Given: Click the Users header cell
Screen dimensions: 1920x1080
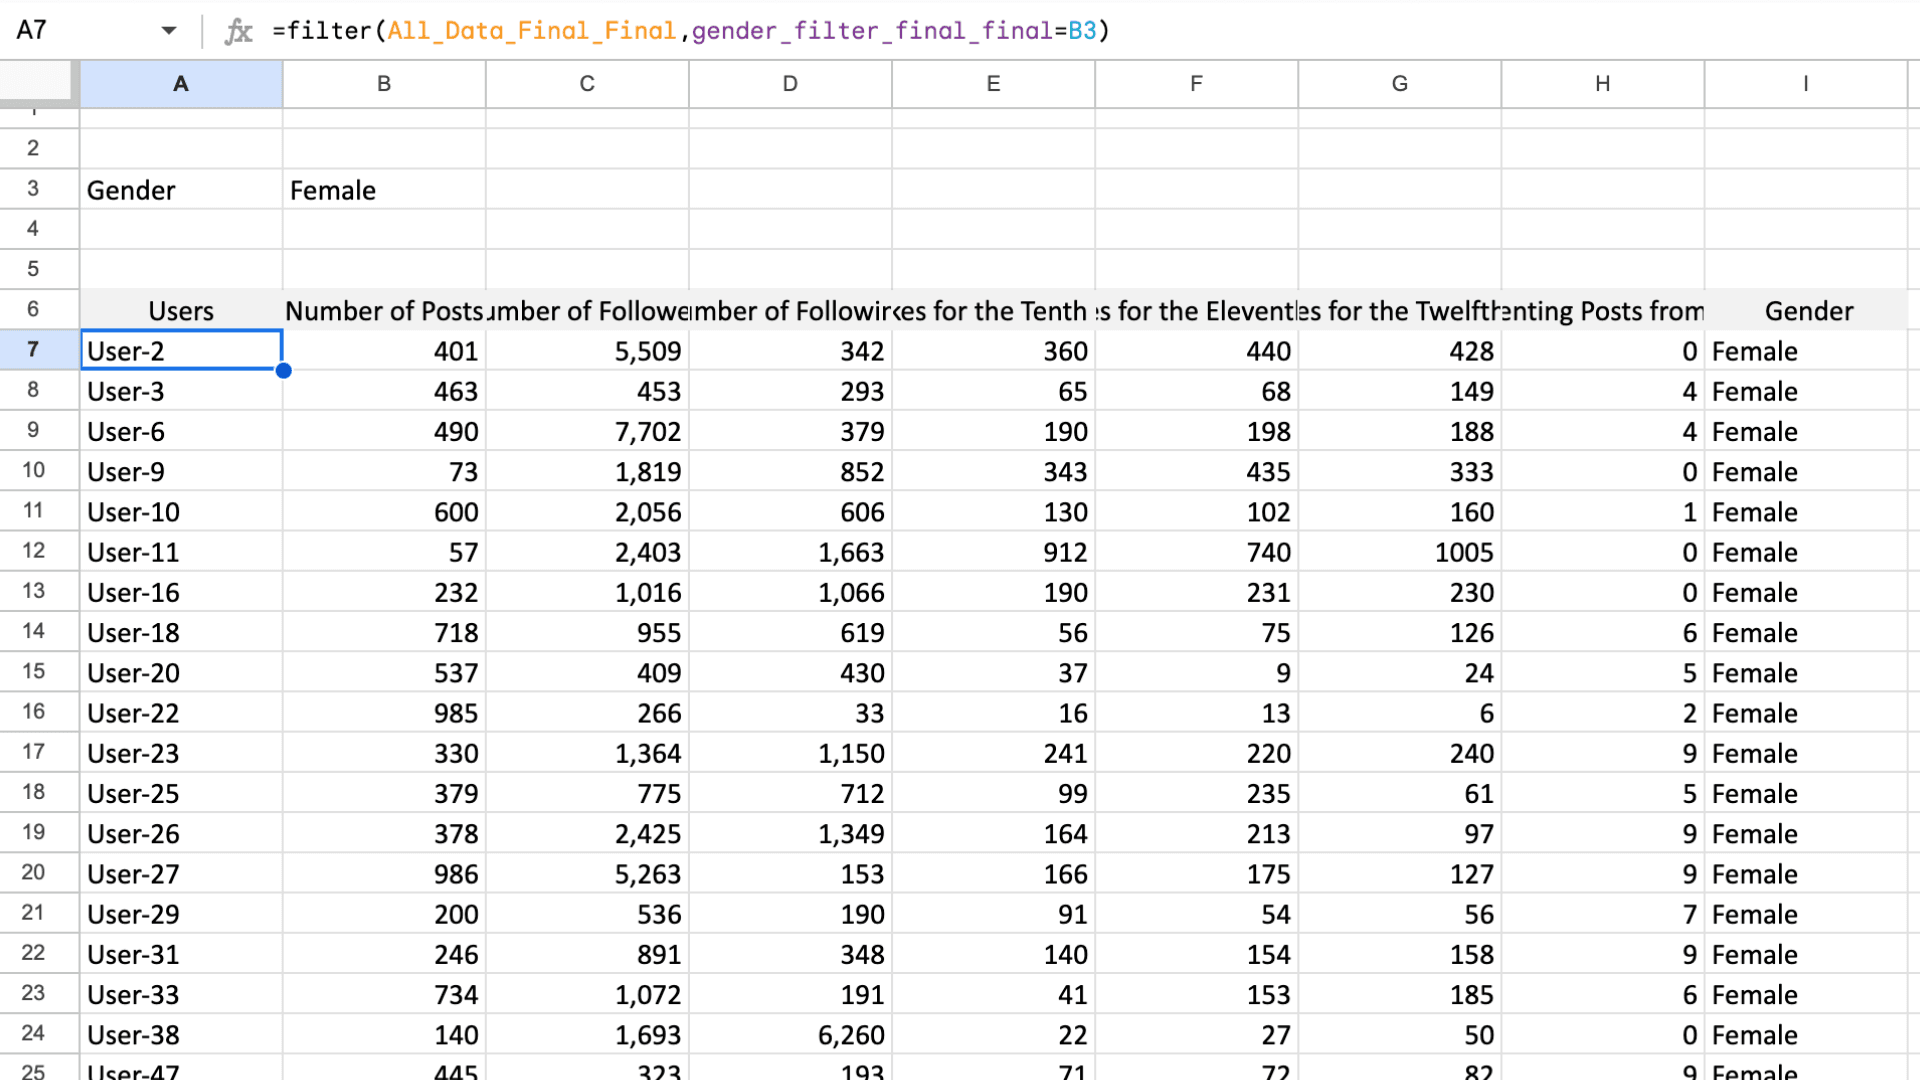Looking at the screenshot, I should (181, 311).
